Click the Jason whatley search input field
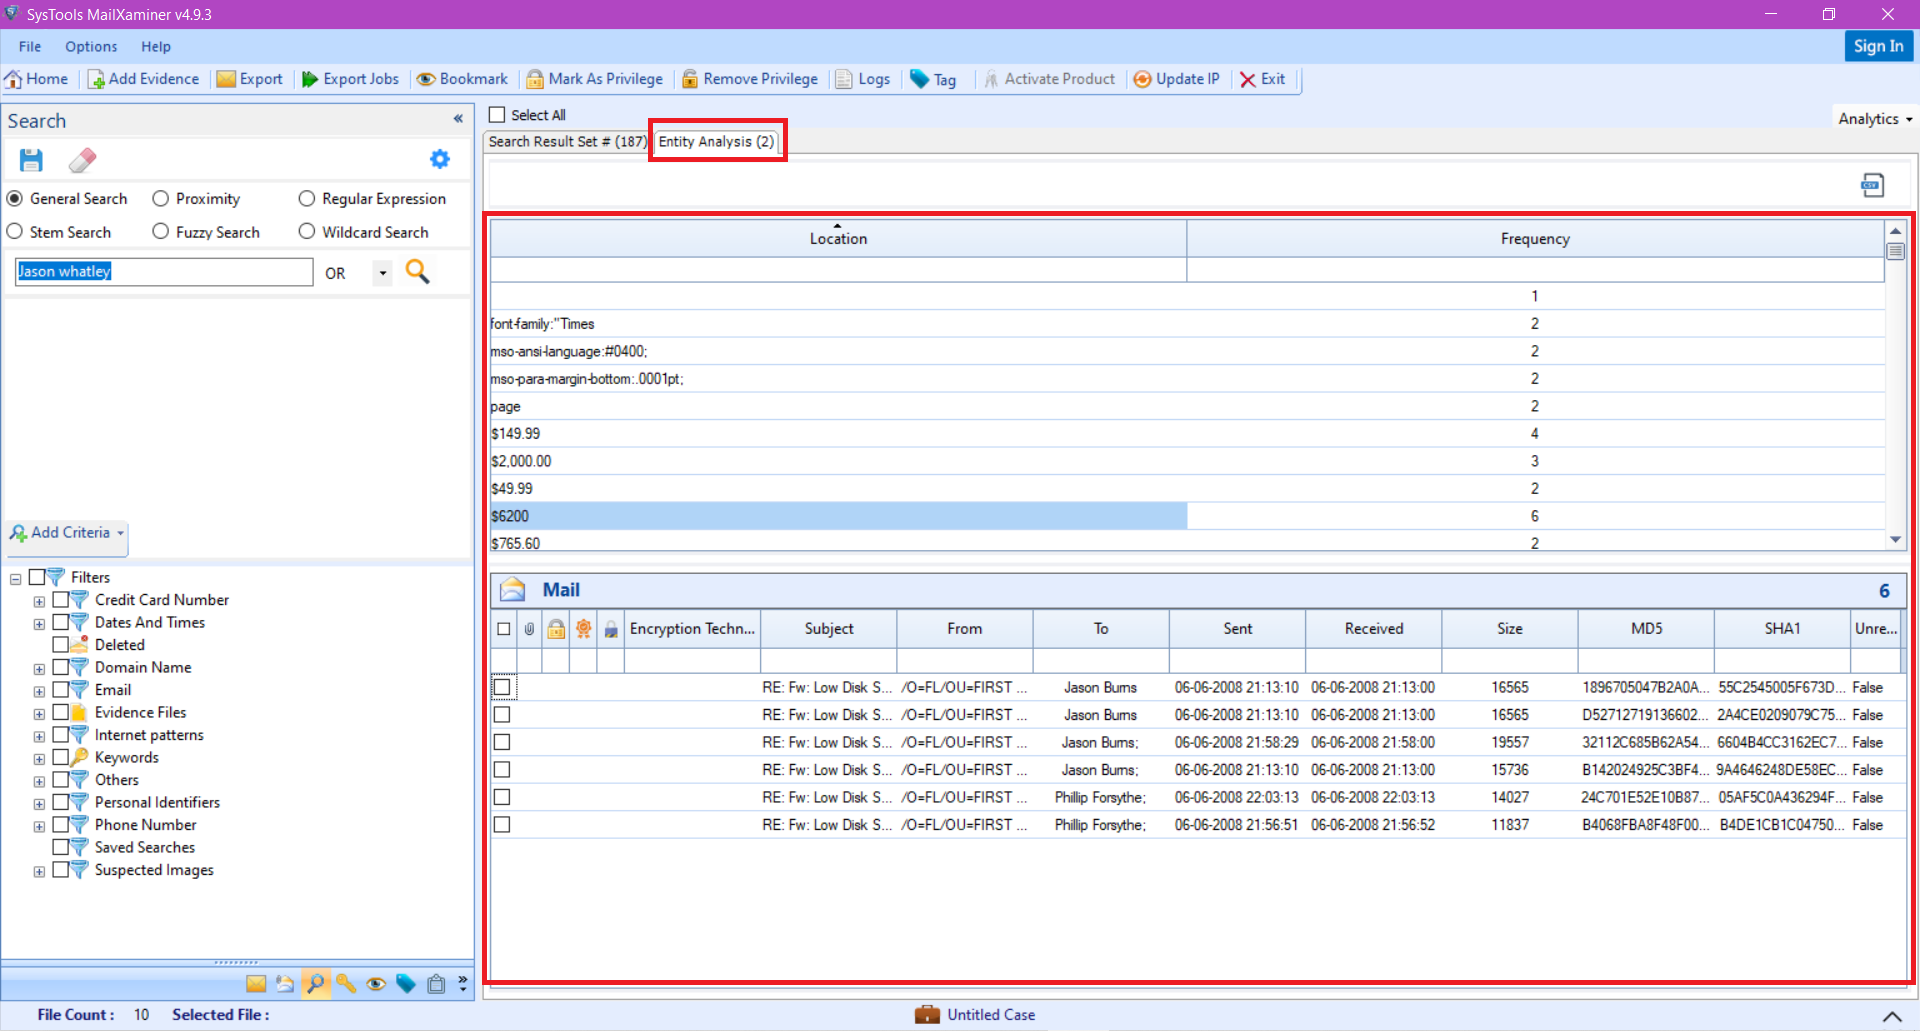This screenshot has height=1031, width=1920. pyautogui.click(x=163, y=271)
